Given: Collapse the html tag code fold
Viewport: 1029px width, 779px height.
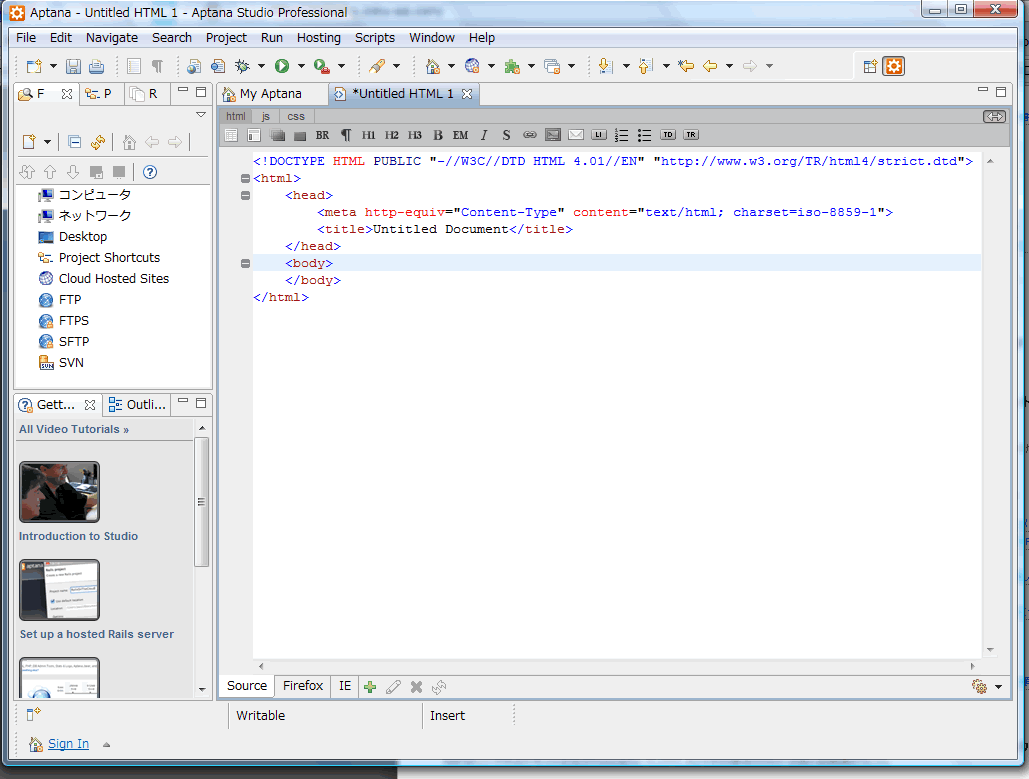Looking at the screenshot, I should pos(245,179).
